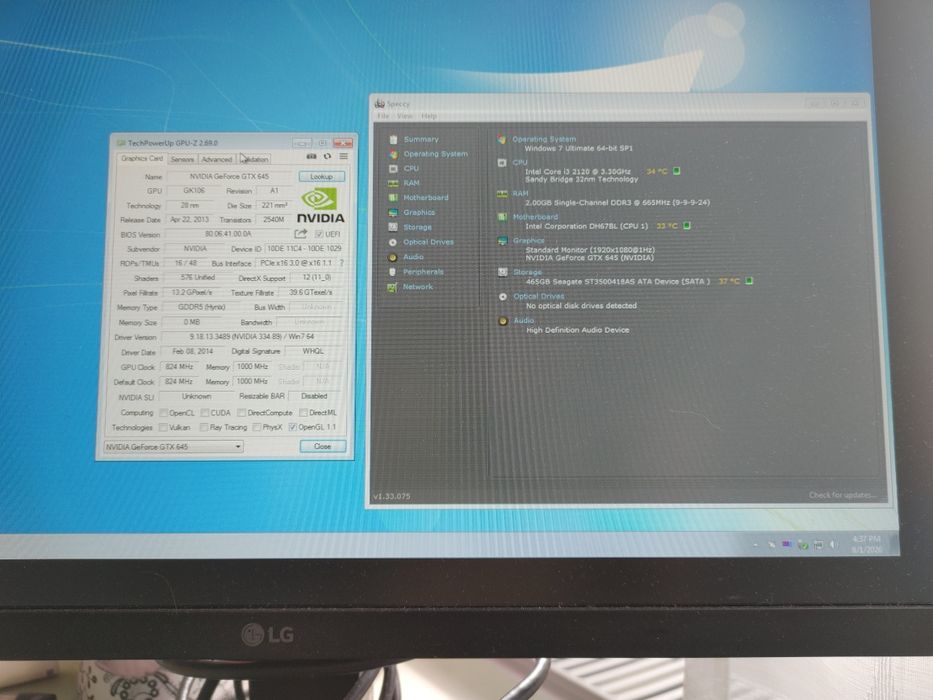Toggle DirectML checkbox
The image size is (933, 700).
[303, 412]
